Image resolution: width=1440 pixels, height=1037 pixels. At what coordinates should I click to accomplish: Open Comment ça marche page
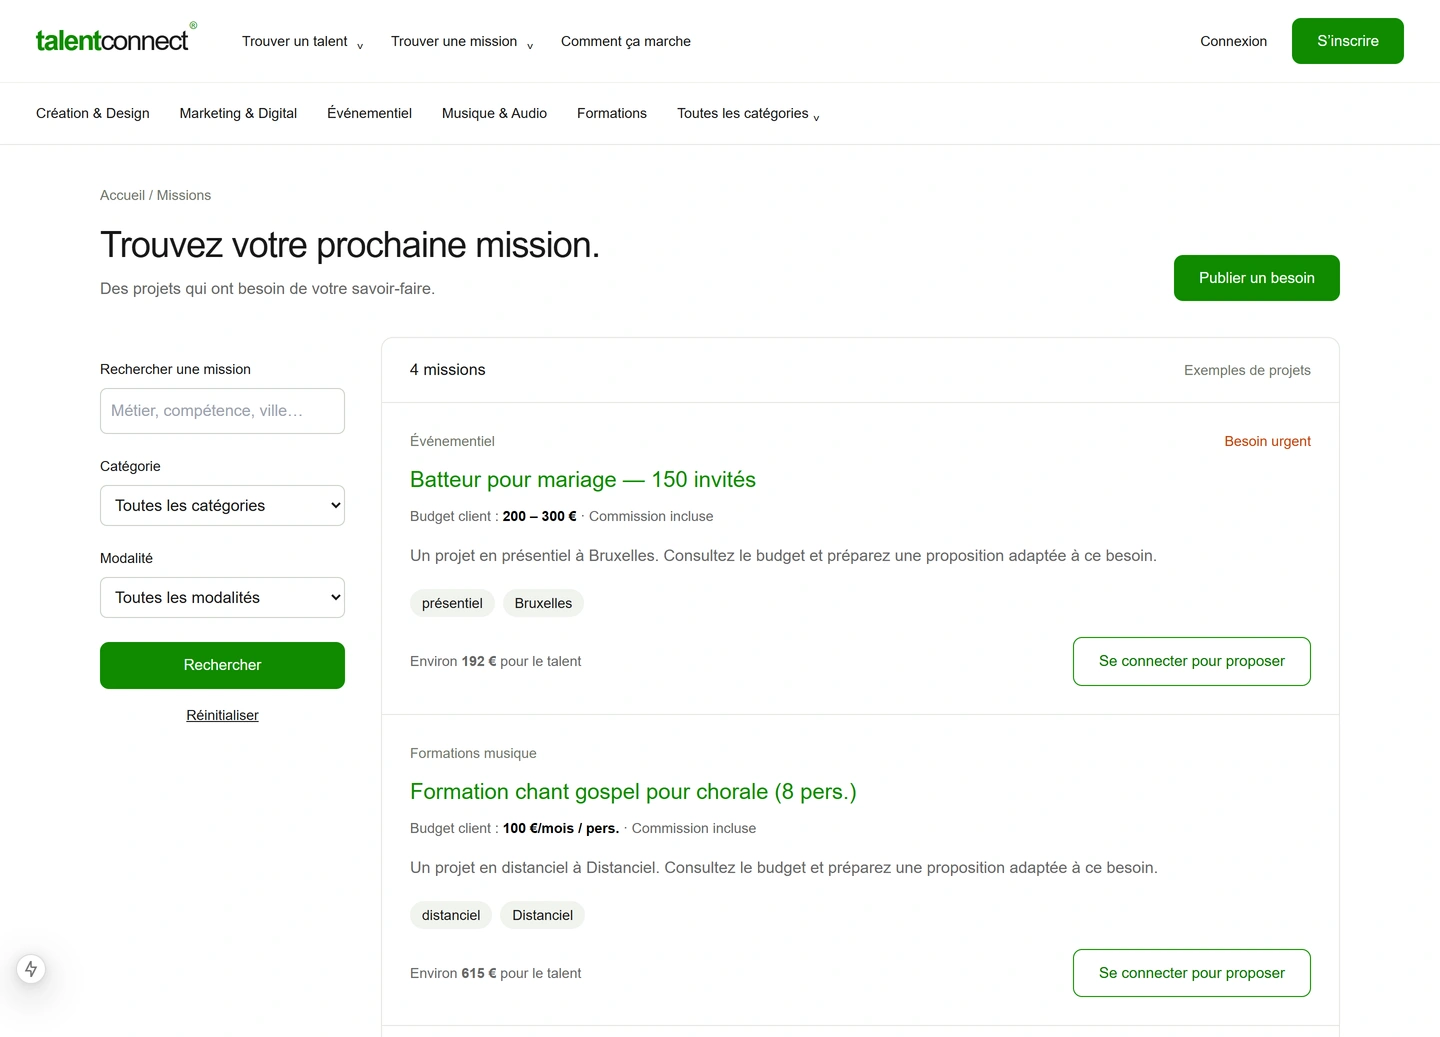626,41
